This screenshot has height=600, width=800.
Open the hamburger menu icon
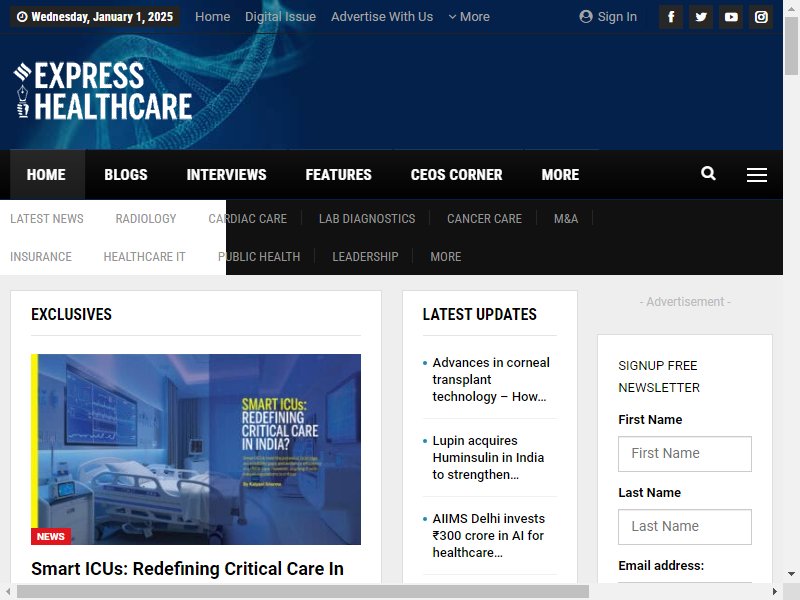coord(757,175)
